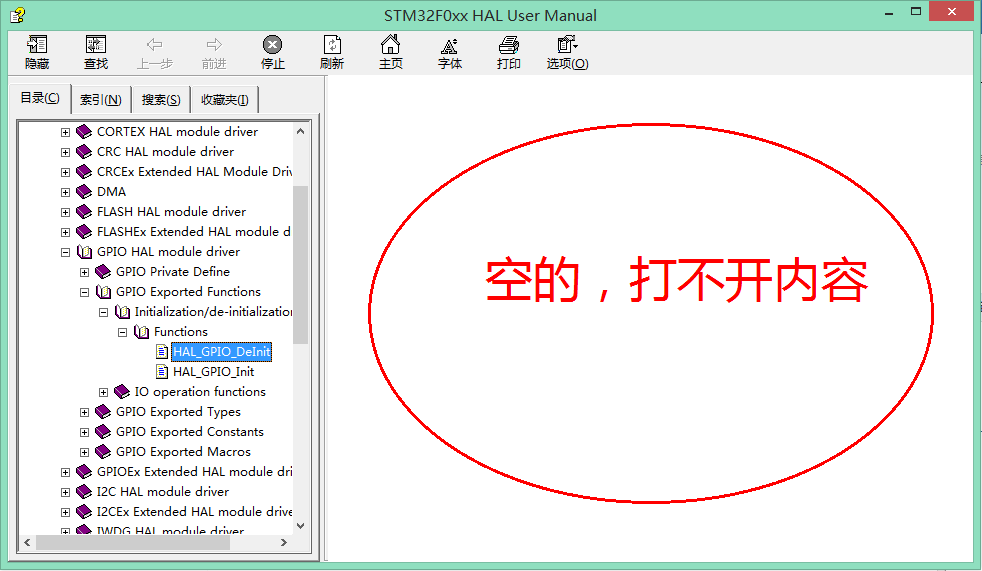Collapse GPIO HAL module driver node

click(x=65, y=252)
